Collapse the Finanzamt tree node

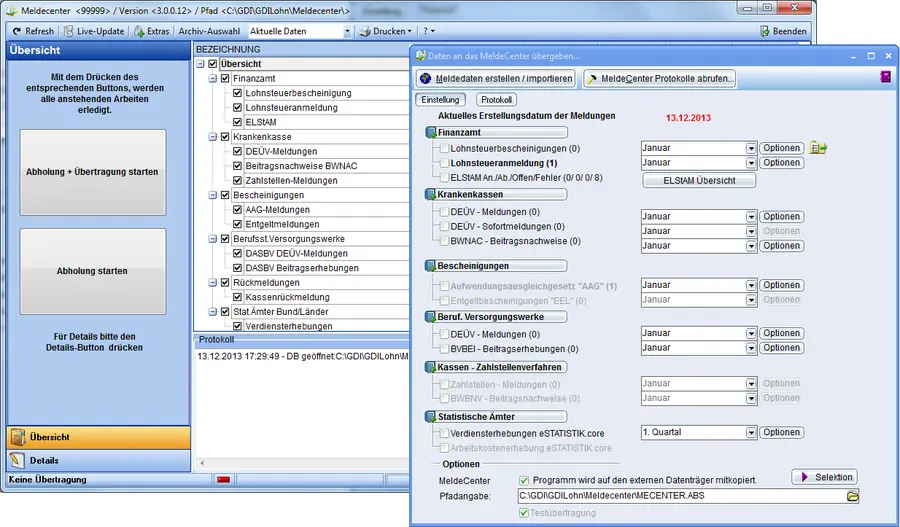[212, 78]
